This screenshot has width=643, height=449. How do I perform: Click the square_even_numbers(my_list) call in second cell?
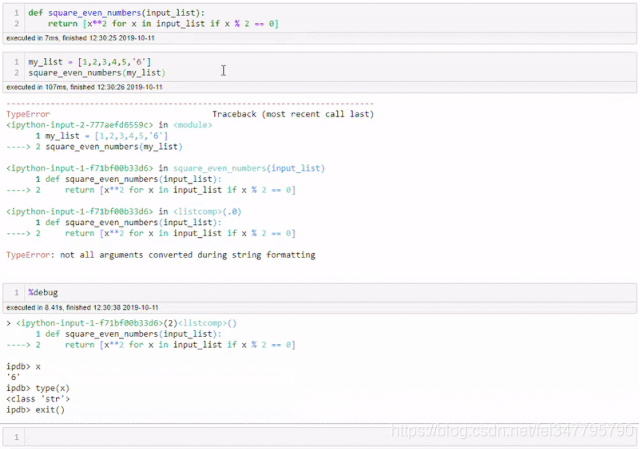pos(97,73)
